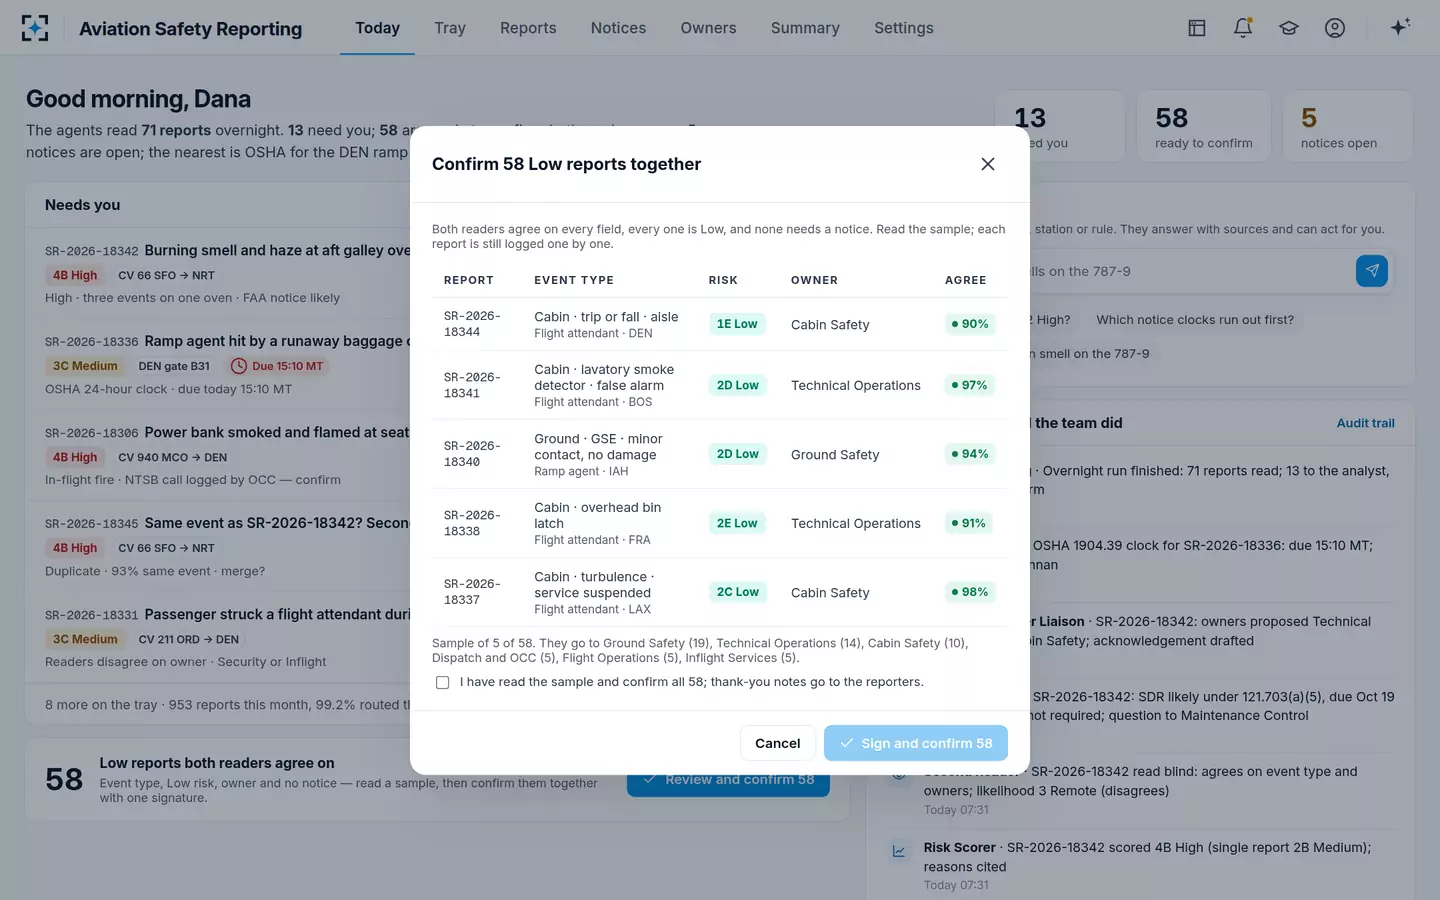
Task: Click Sign and confirm 58
Action: tap(916, 743)
